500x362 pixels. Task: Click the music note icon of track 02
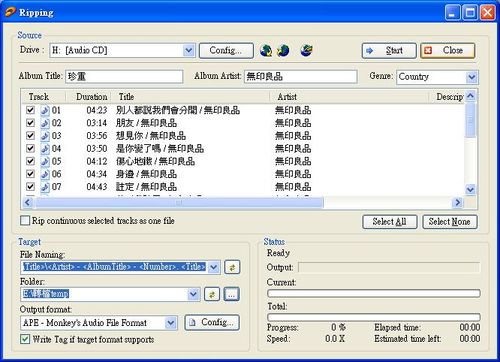(x=45, y=123)
